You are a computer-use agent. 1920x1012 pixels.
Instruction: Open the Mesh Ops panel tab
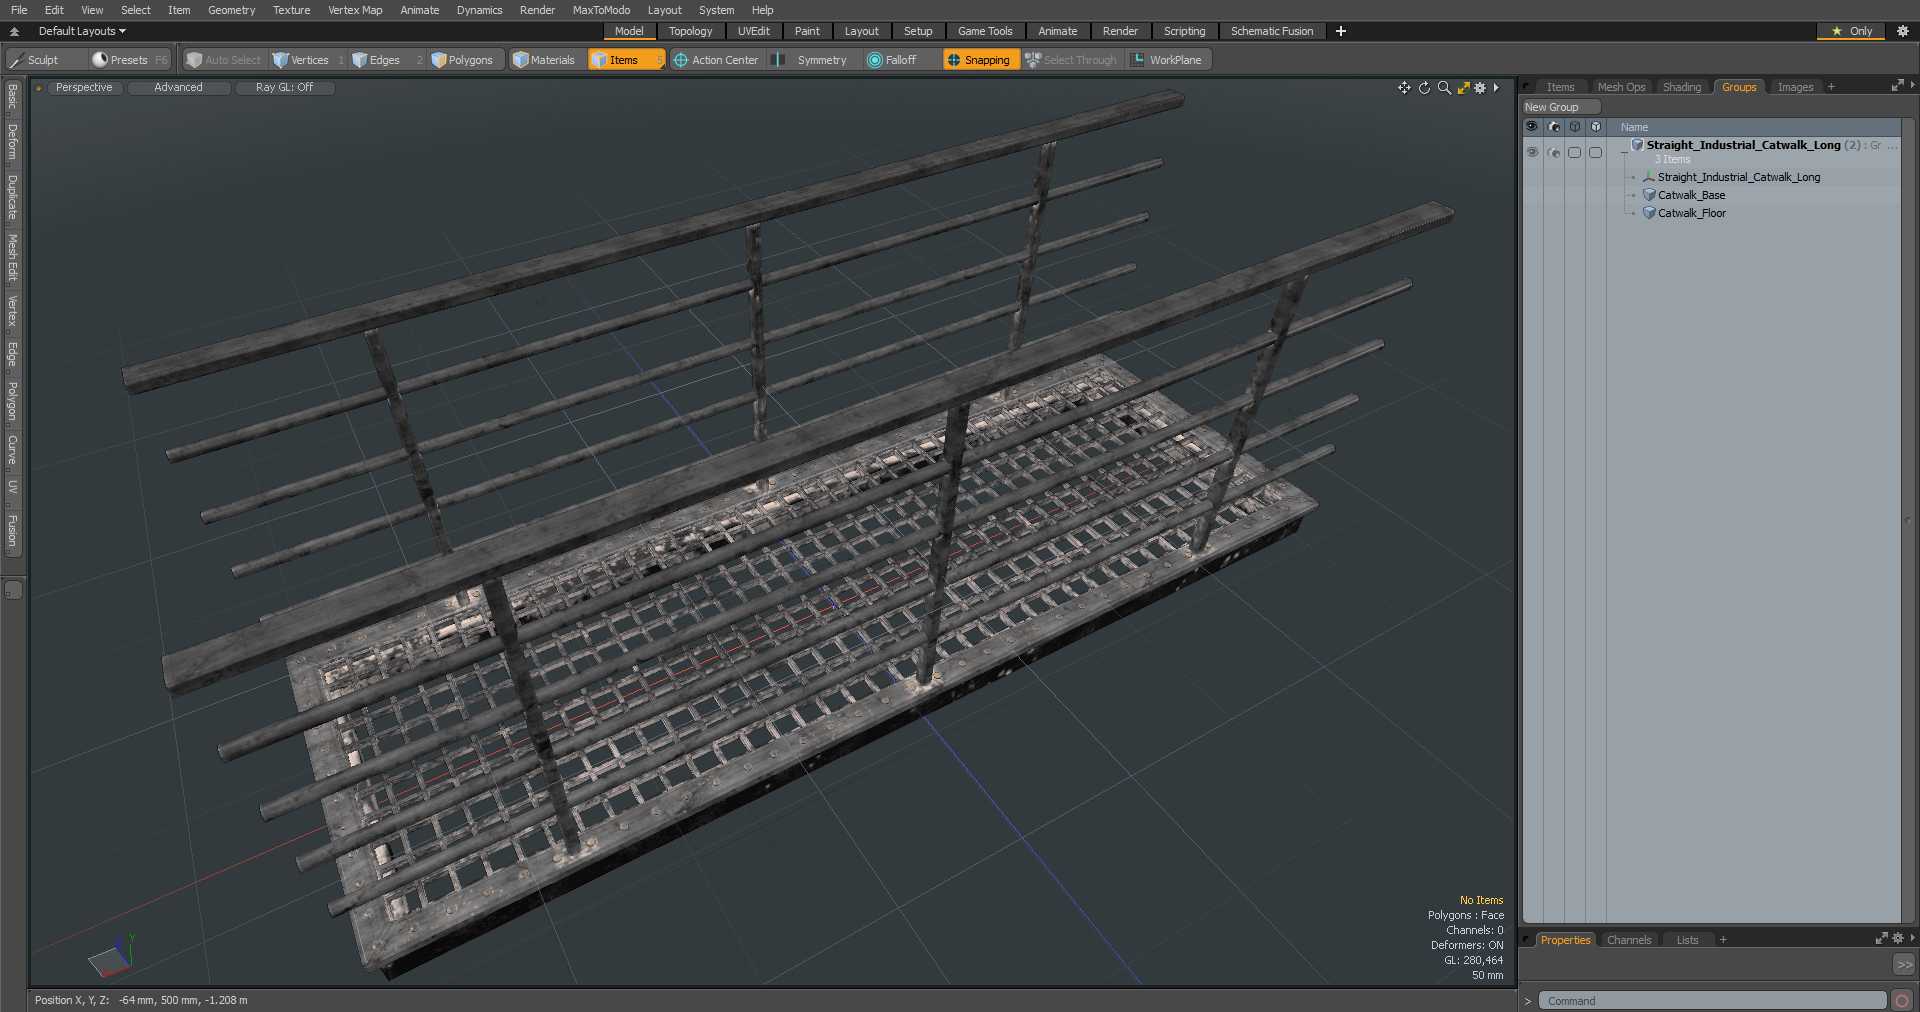click(1621, 87)
